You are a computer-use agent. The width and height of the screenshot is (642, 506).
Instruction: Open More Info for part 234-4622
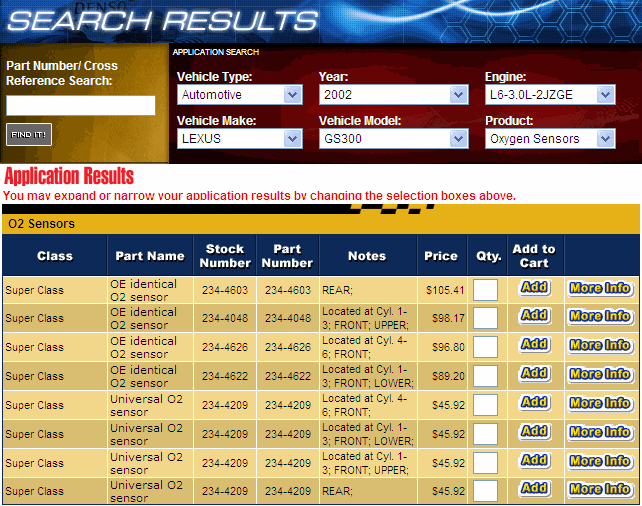pos(599,374)
